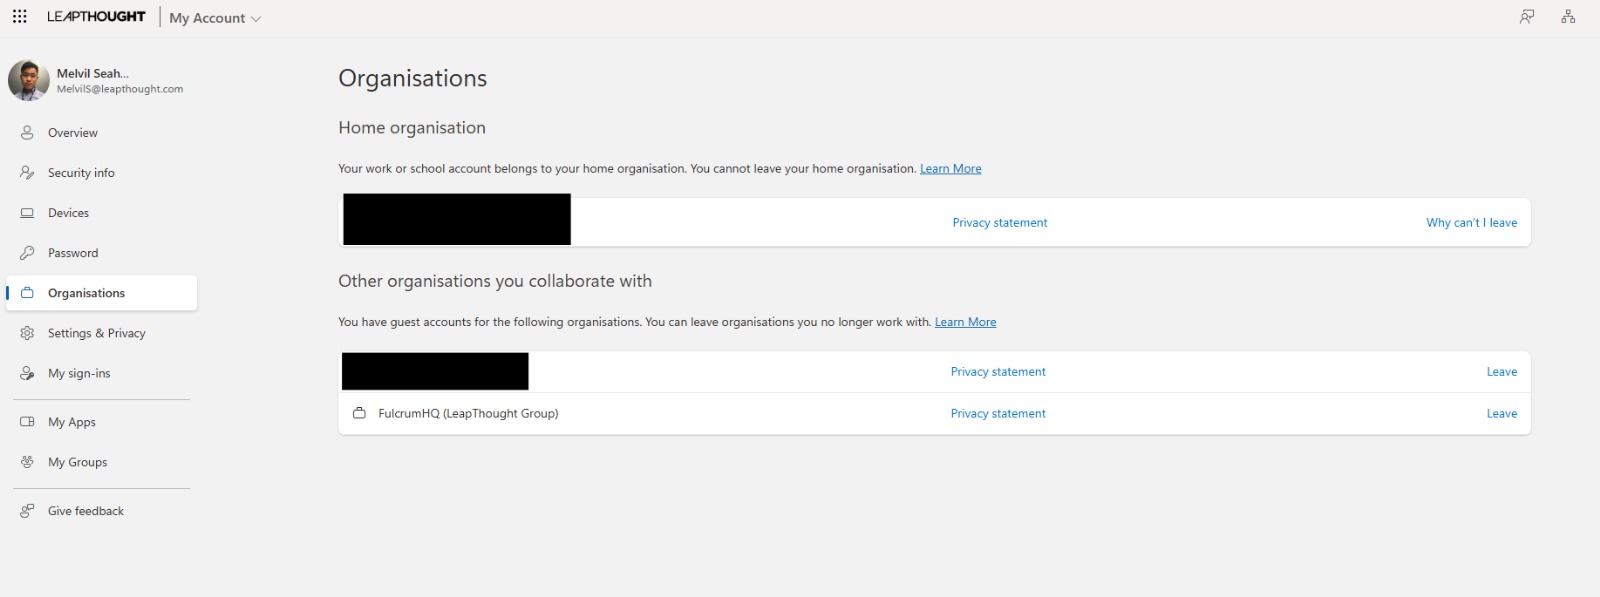The width and height of the screenshot is (1600, 597).
Task: Leave the FulcrumHQ (LeapThought Group) organisation
Action: tap(1501, 414)
